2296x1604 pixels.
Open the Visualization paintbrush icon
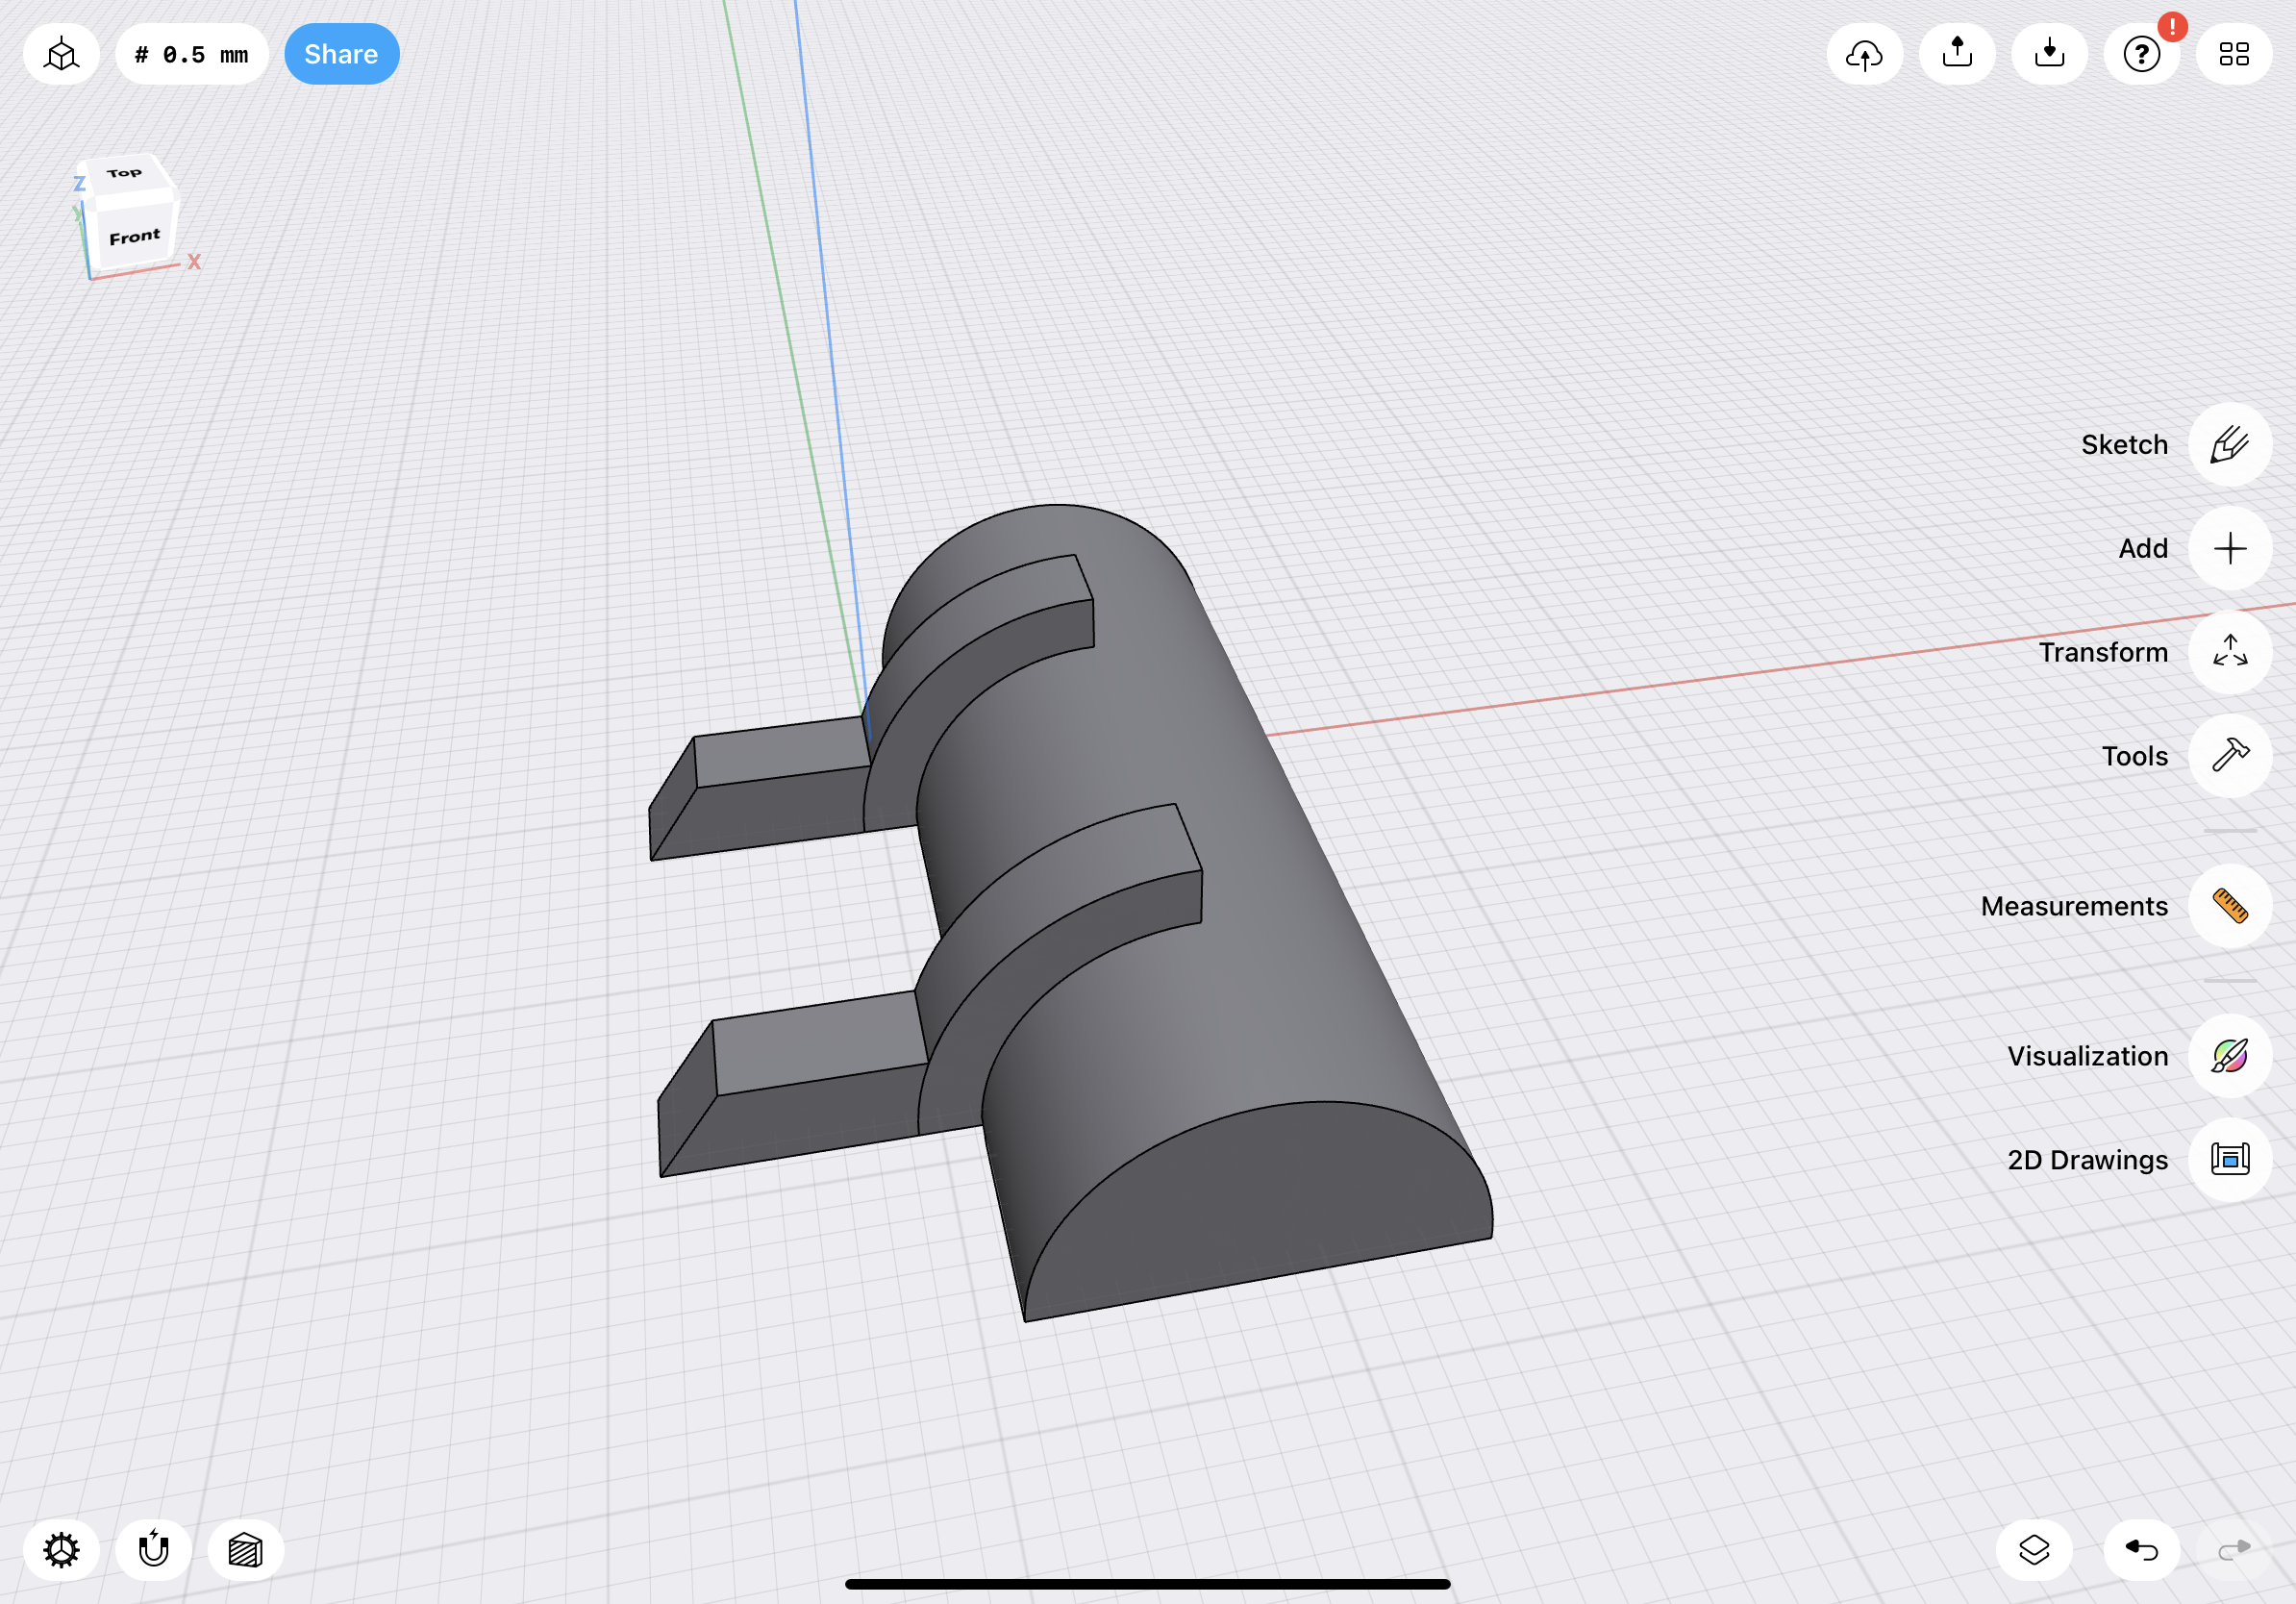tap(2229, 1056)
